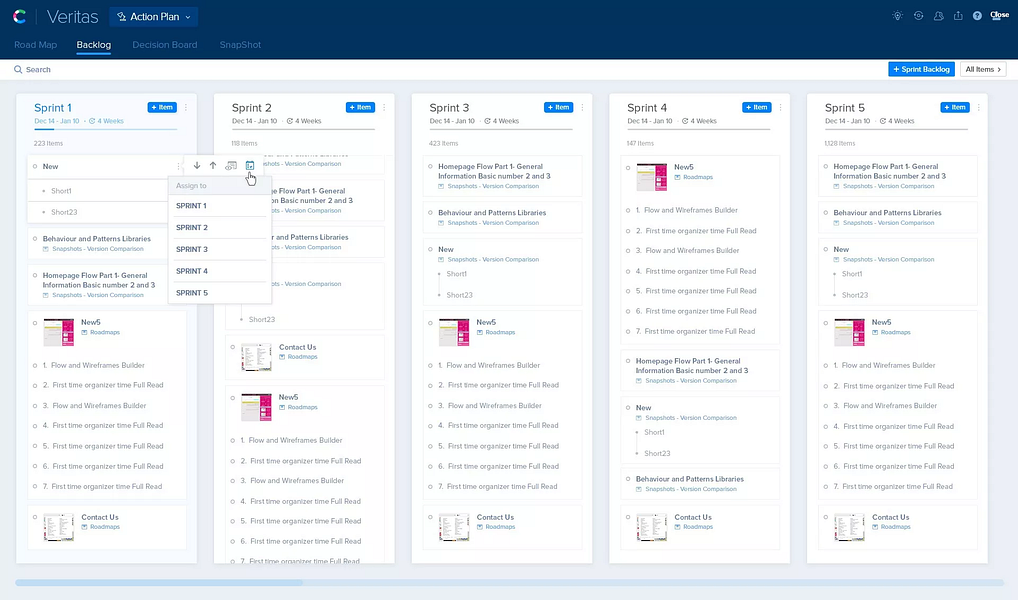This screenshot has height=600, width=1018.
Task: Open New5 thumbnail in Sprint 3
Action: (454, 332)
